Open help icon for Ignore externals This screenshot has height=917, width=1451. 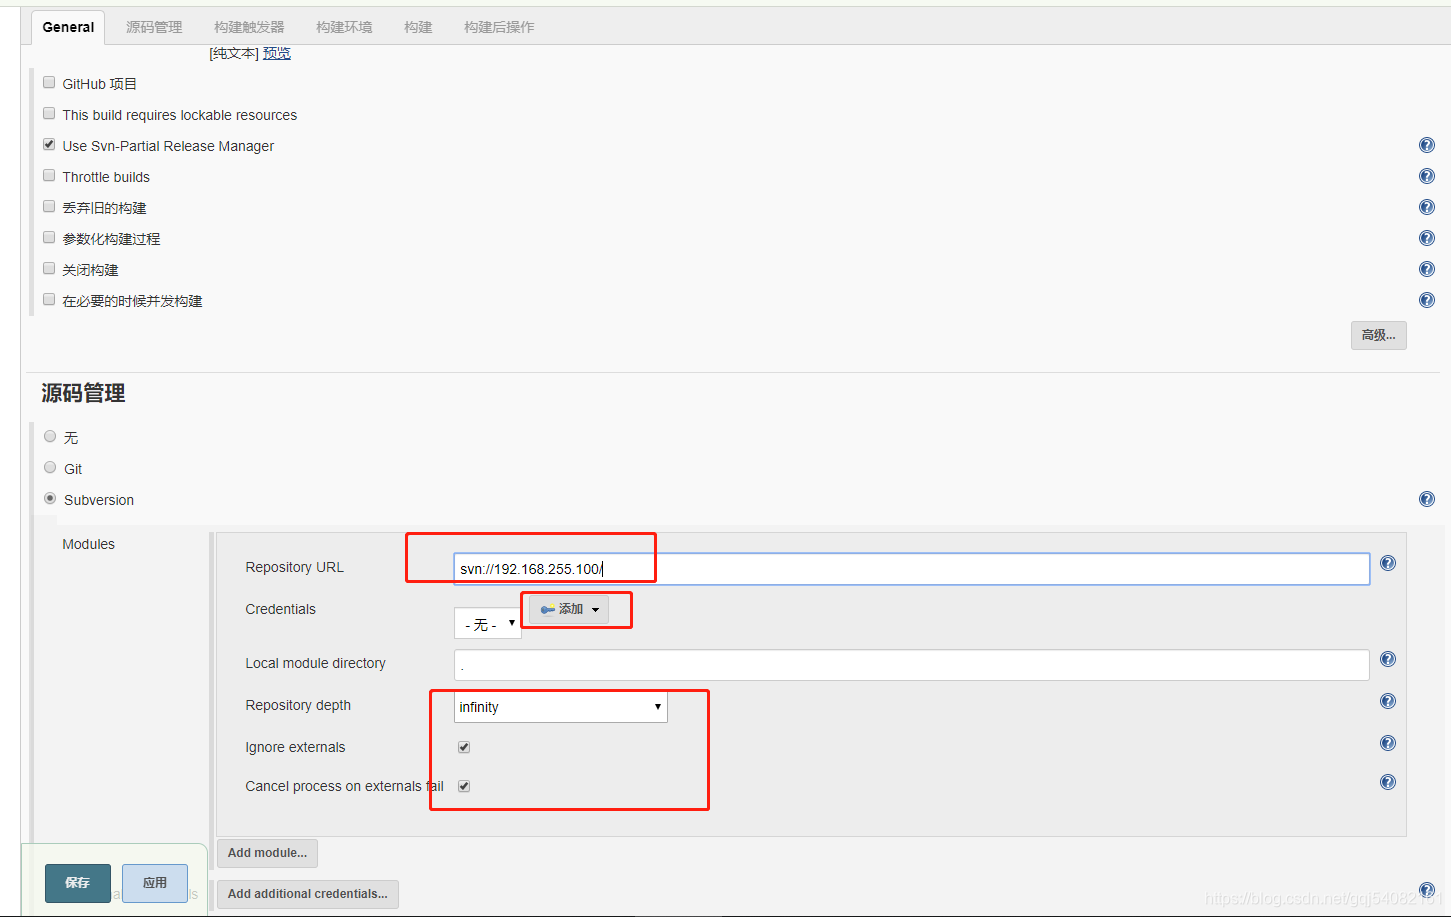coord(1388,743)
